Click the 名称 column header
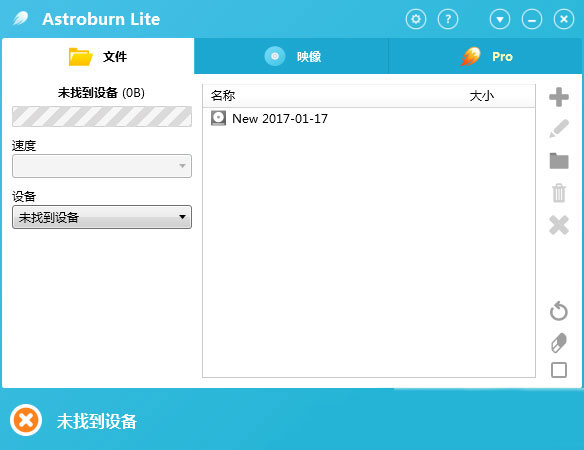Image resolution: width=584 pixels, height=450 pixels. (x=223, y=96)
